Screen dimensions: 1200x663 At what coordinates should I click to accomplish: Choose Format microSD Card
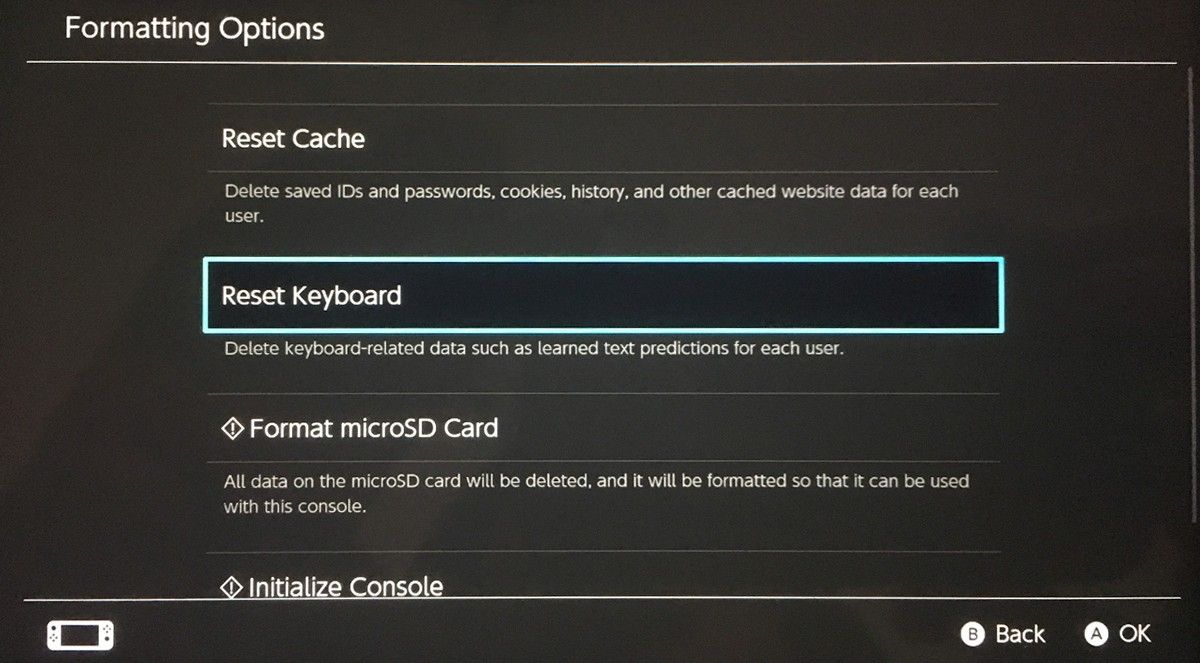[x=373, y=429]
